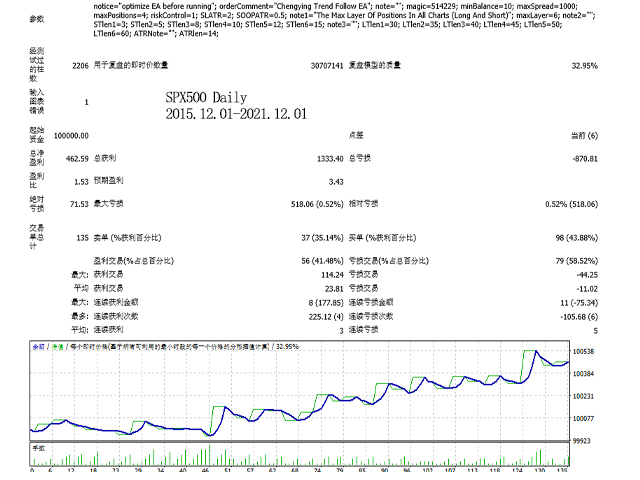Click the "SPX500 Daily" title text

coord(206,98)
